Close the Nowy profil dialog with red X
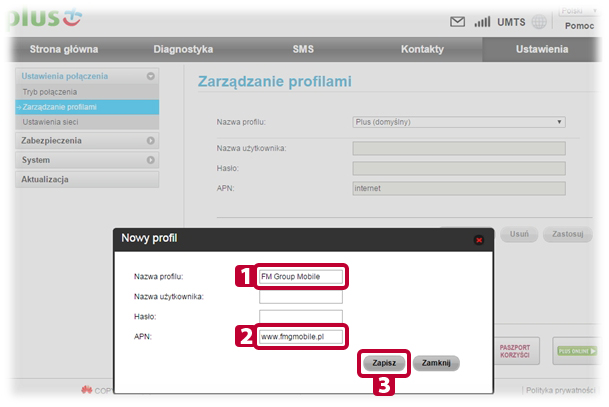Image resolution: width=609 pixels, height=407 pixels. pos(479,240)
